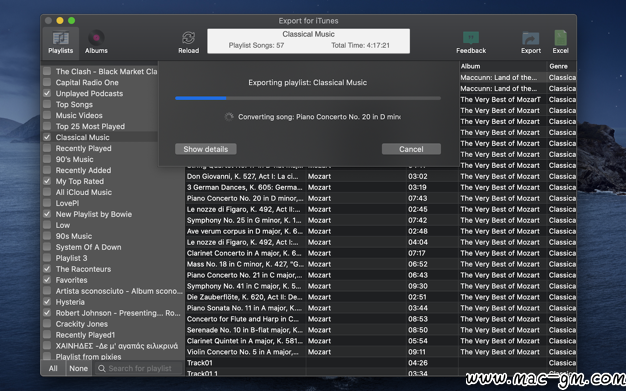This screenshot has width=626, height=391.
Task: Check the Music Videos checkbox
Action: [47, 115]
